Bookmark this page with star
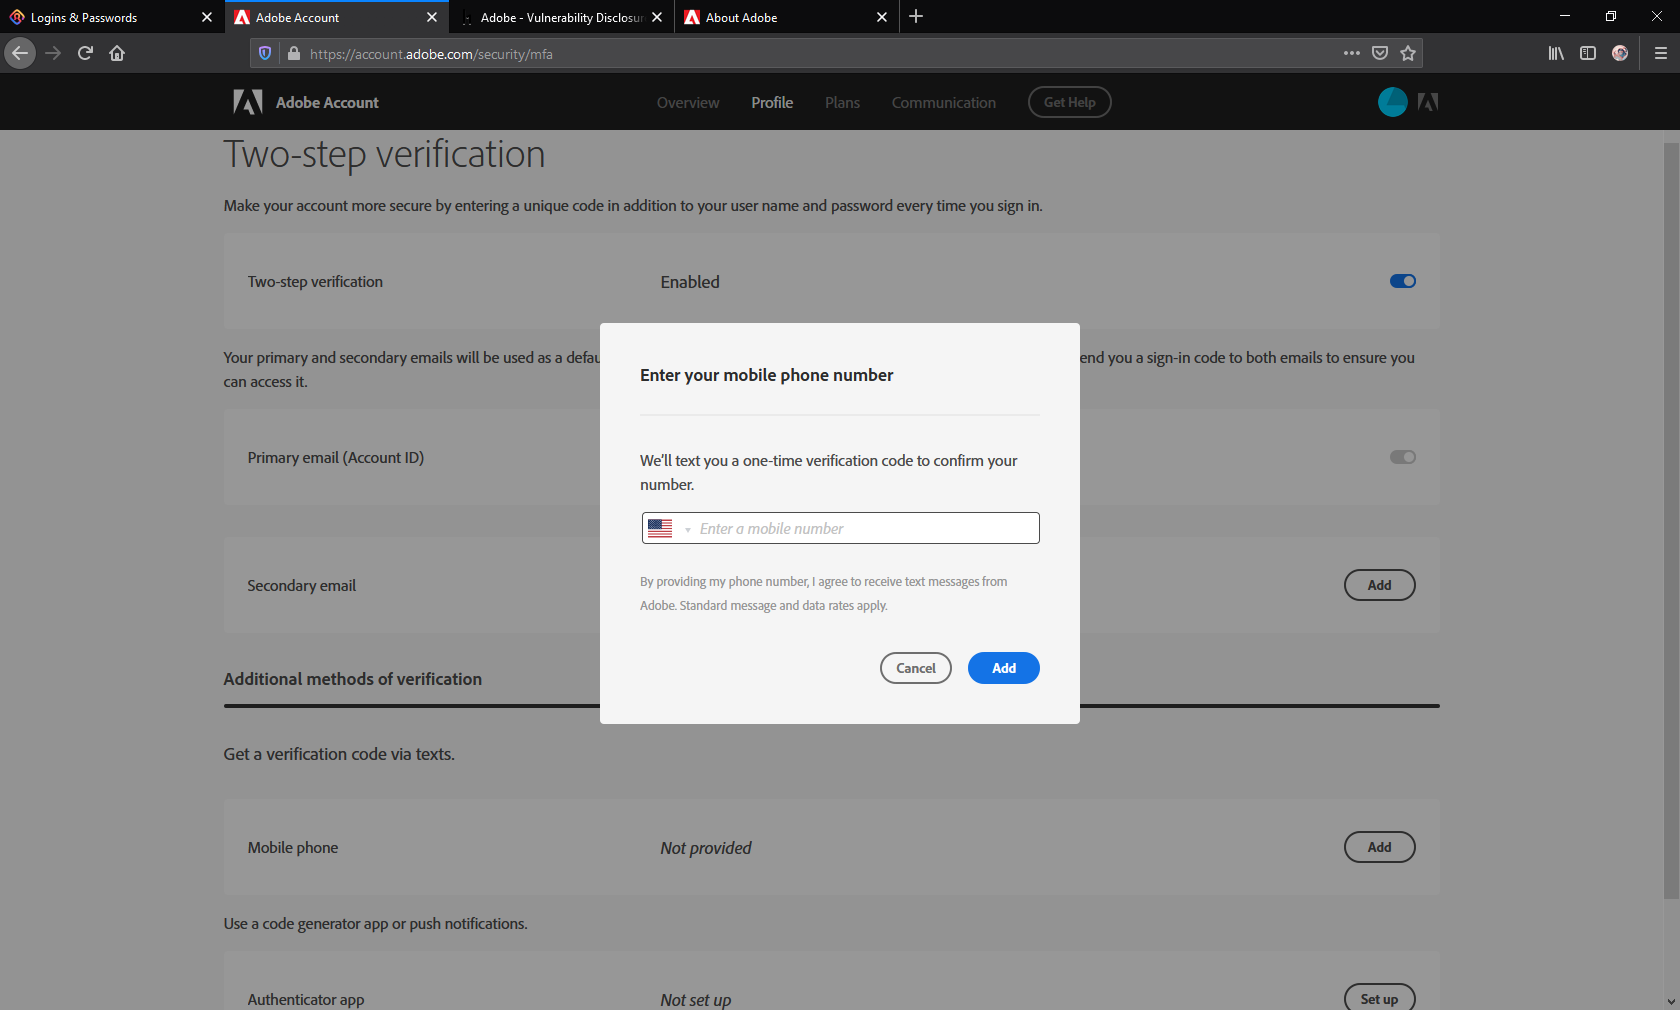The image size is (1680, 1010). (x=1408, y=53)
